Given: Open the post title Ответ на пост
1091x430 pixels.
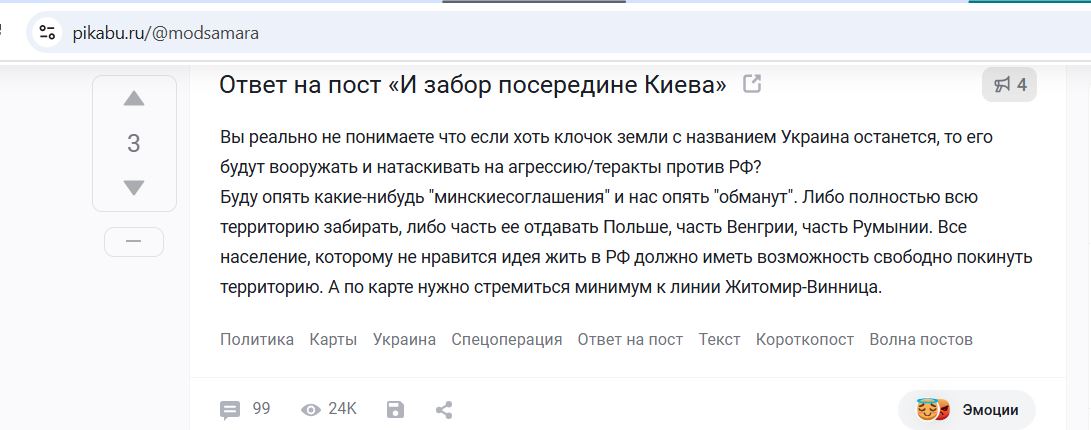Looking at the screenshot, I should point(473,84).
